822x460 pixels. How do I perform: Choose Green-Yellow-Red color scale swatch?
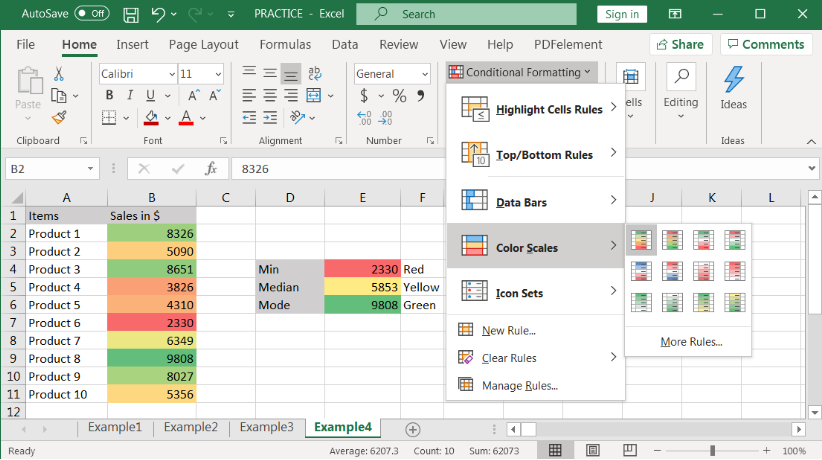[641, 240]
